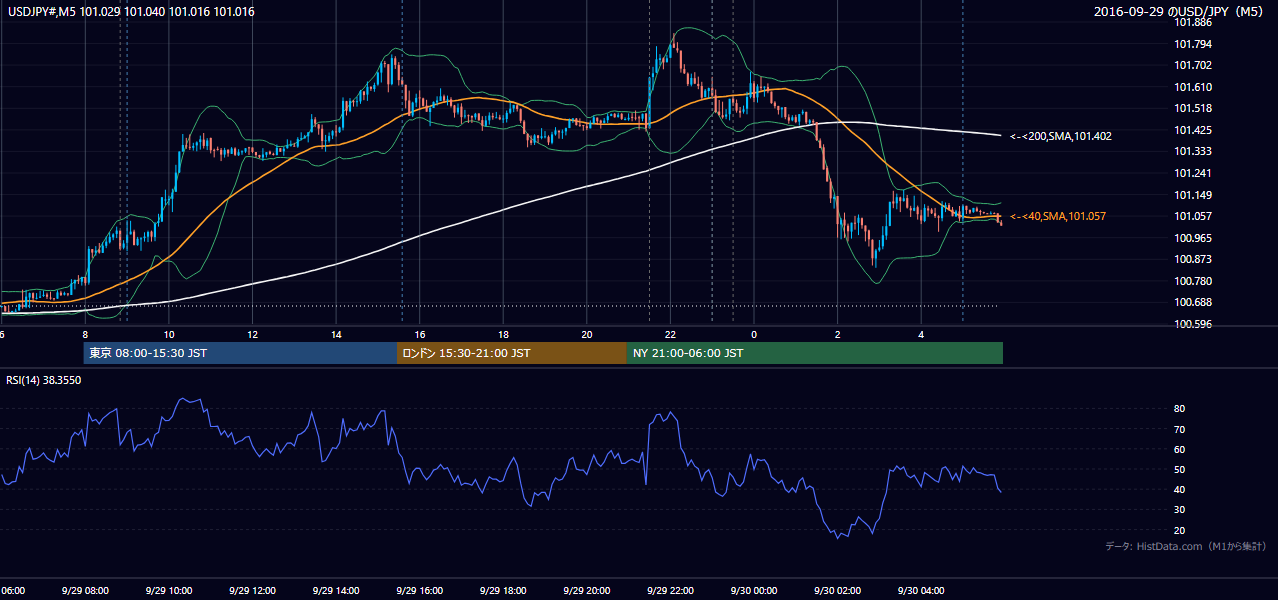
Task: Click price level 101.425 on axis
Action: [x=1193, y=130]
